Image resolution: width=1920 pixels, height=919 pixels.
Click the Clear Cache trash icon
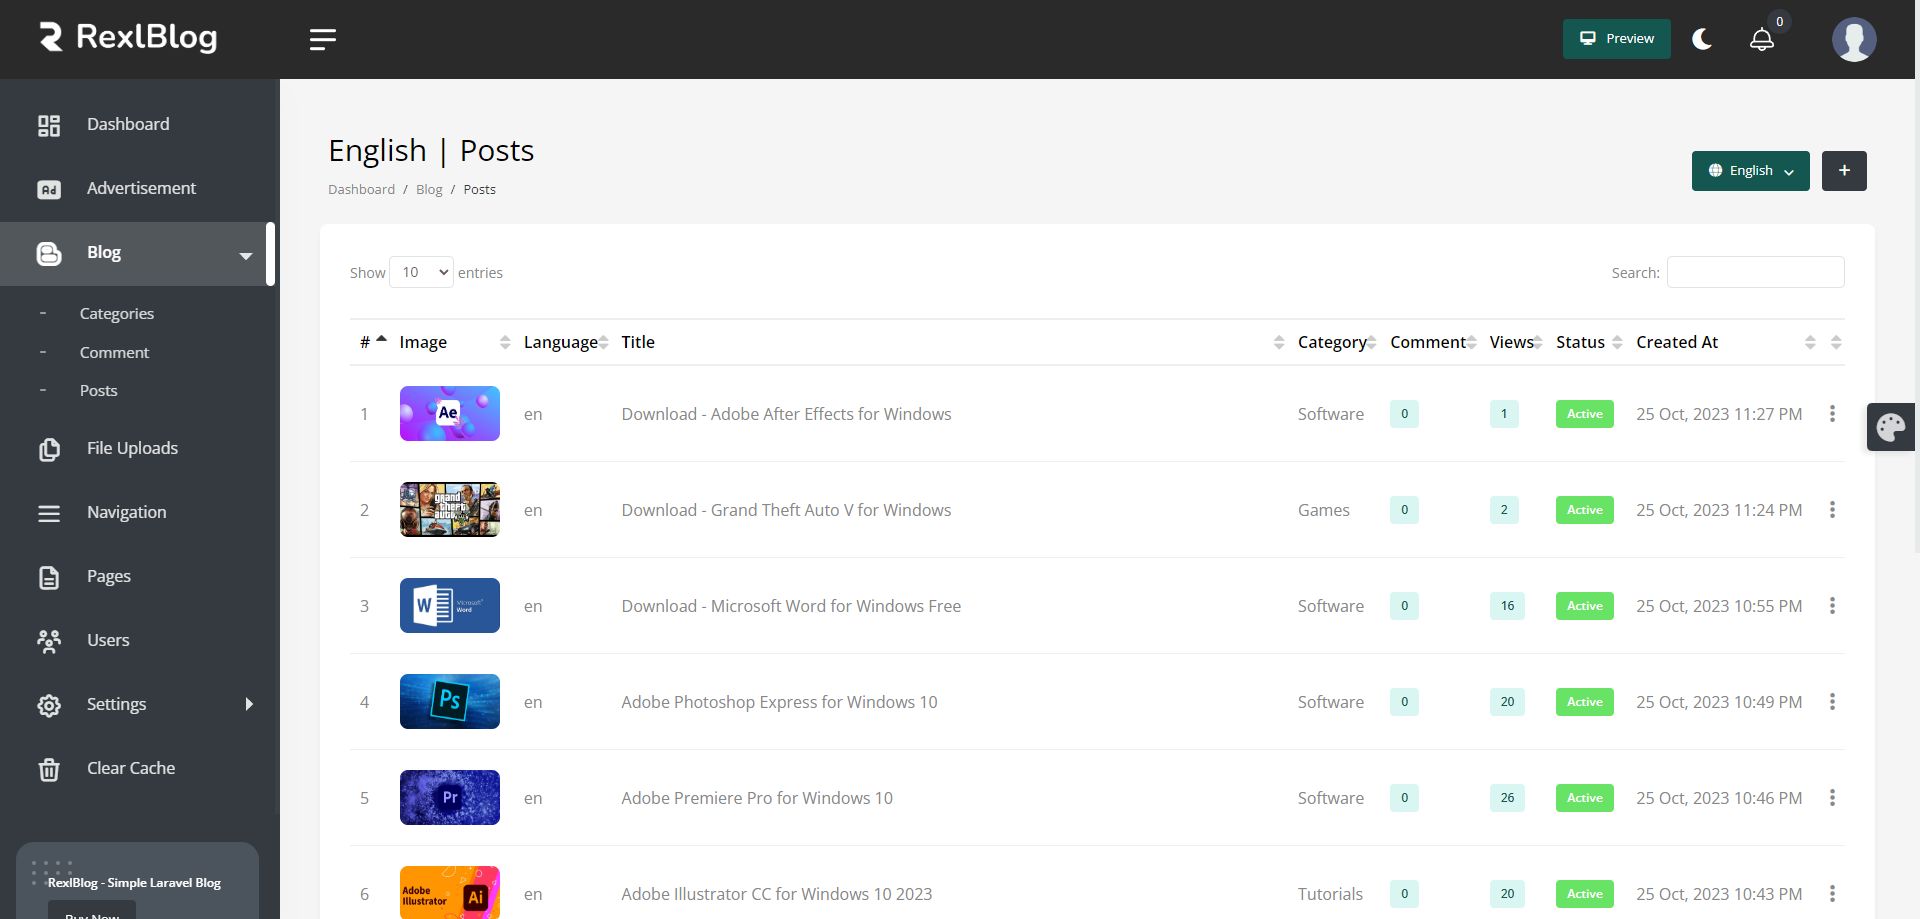[x=49, y=769]
